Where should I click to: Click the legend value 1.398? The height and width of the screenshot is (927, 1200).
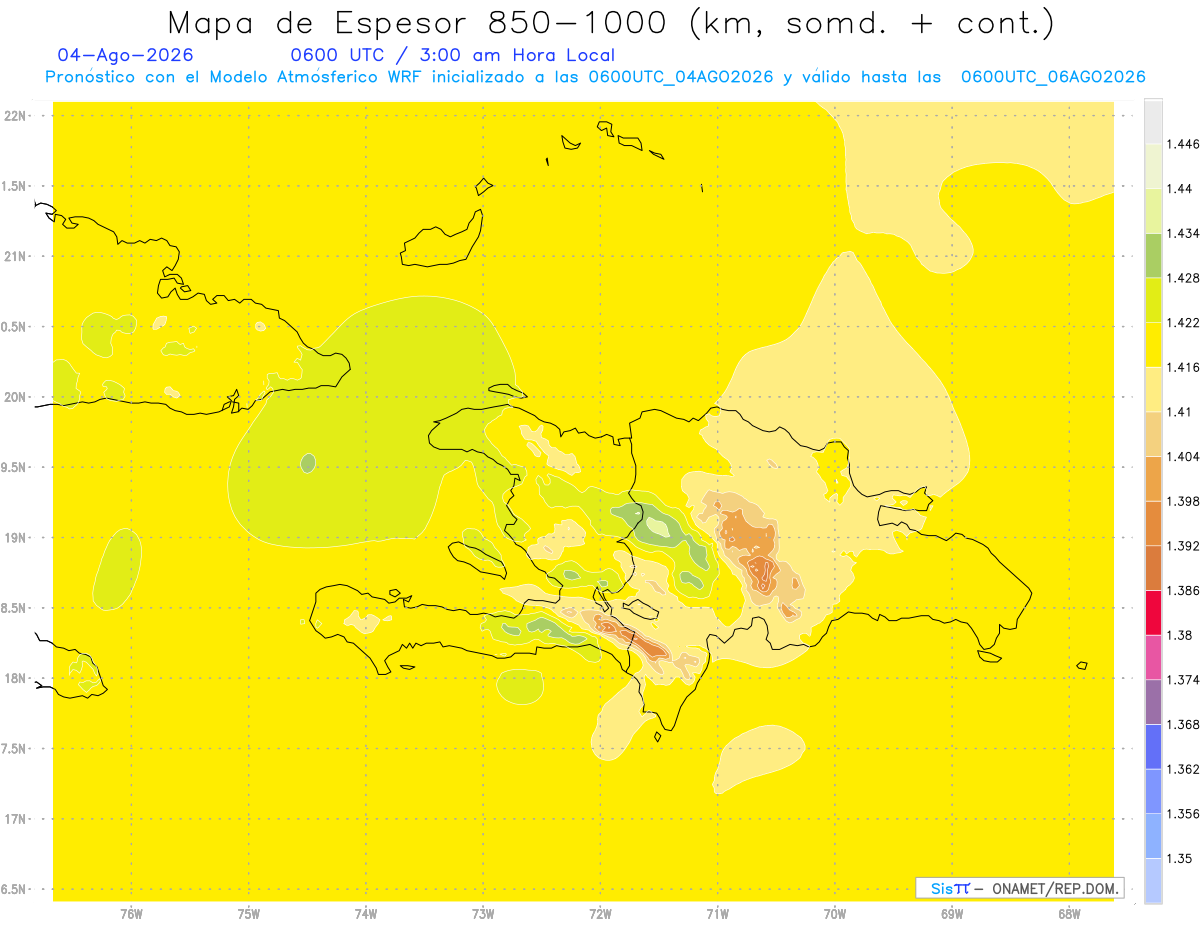1182,501
